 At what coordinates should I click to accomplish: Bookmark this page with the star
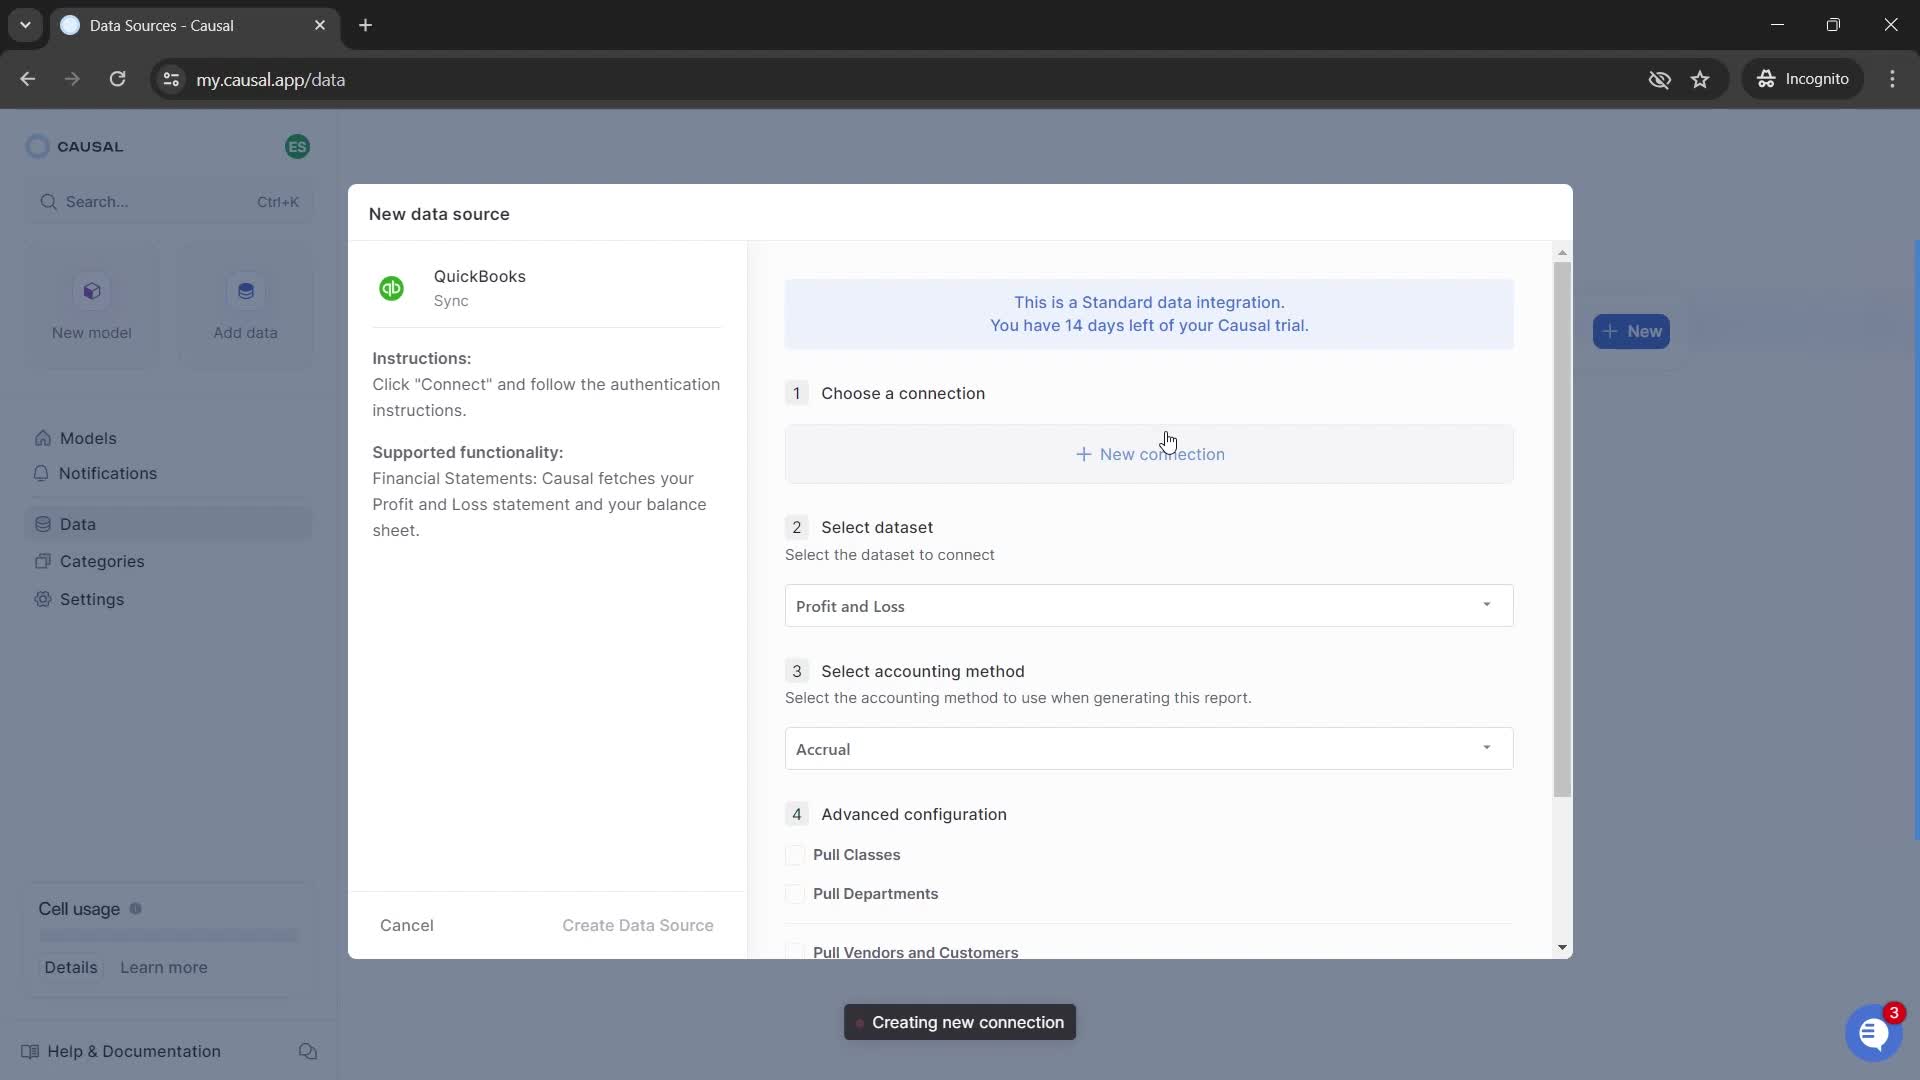coord(1700,79)
